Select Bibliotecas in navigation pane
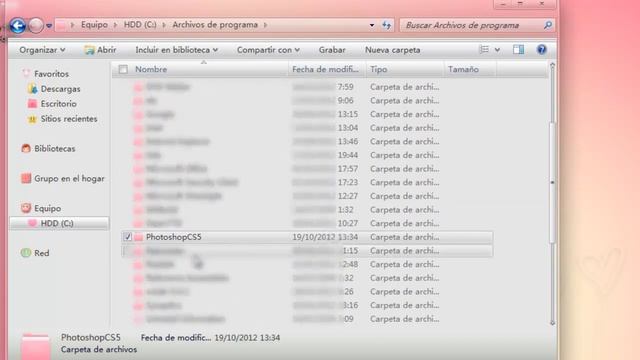640x360 pixels. tap(55, 149)
